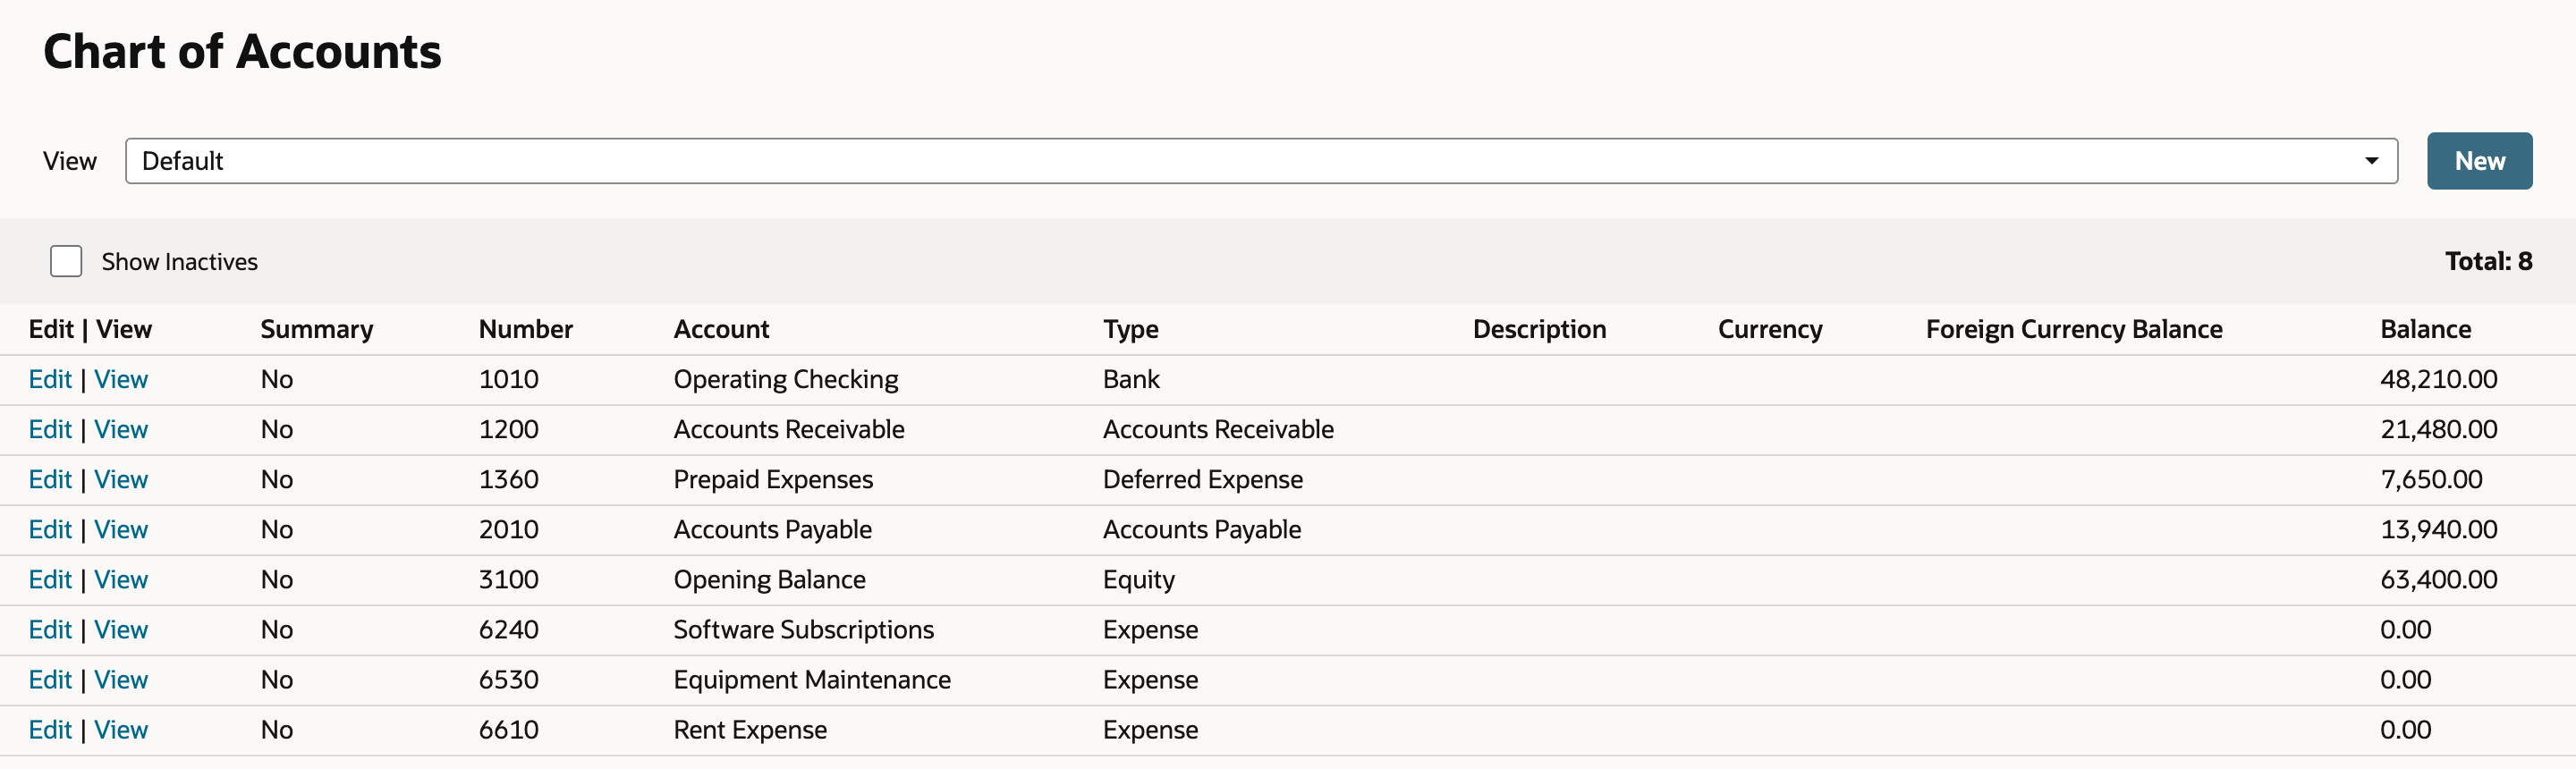View the Rent Expense account
Viewport: 2576px width, 769px height.
(x=121, y=729)
